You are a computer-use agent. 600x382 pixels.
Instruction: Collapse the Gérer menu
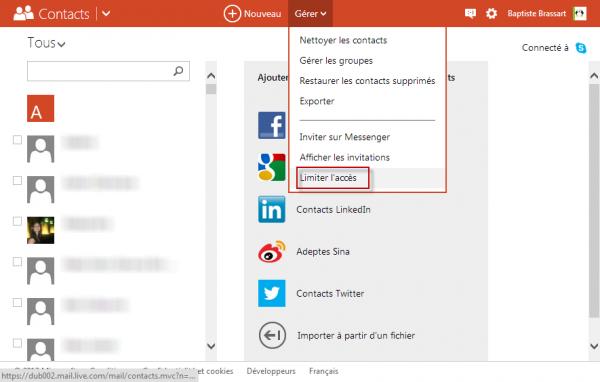310,14
